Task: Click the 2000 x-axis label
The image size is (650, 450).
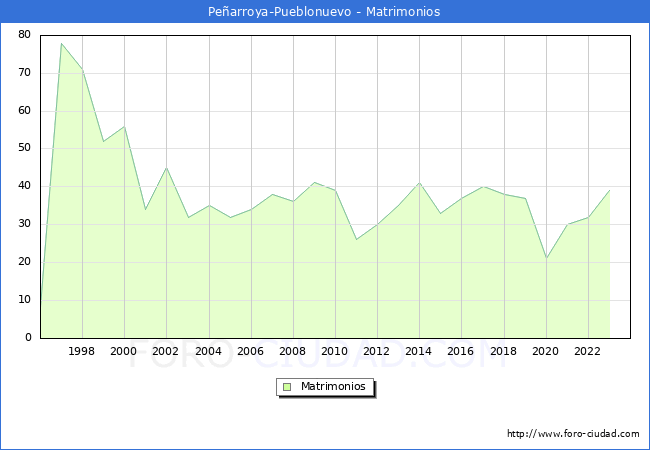Action: click(123, 351)
